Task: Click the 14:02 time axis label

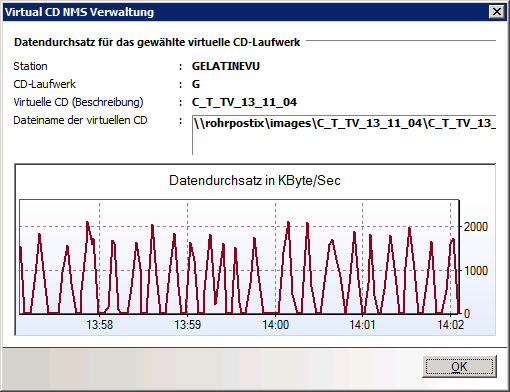Action: click(451, 324)
